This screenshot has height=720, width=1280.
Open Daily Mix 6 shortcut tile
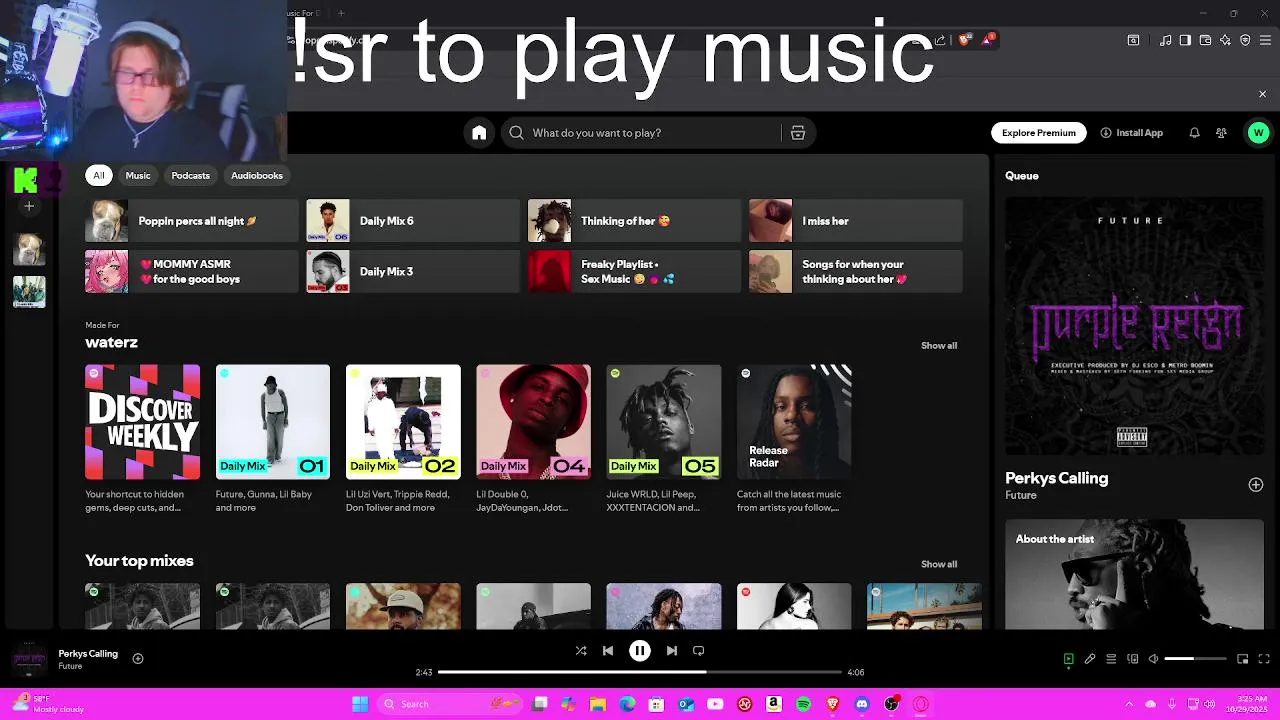(413, 221)
